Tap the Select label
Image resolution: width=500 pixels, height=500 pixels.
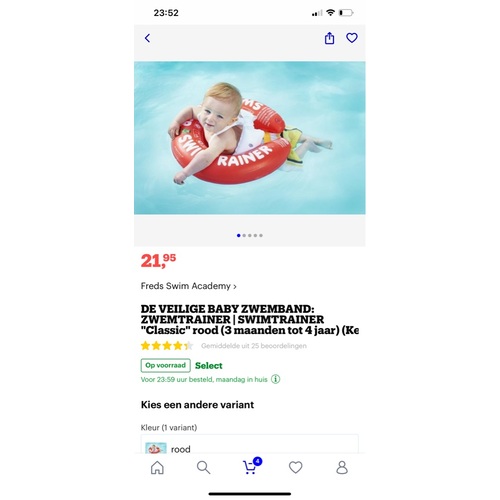(209, 366)
